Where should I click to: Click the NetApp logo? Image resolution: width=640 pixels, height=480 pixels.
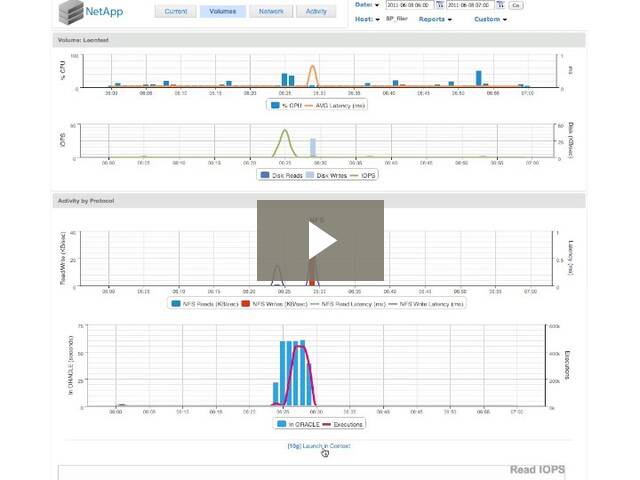pyautogui.click(x=91, y=12)
